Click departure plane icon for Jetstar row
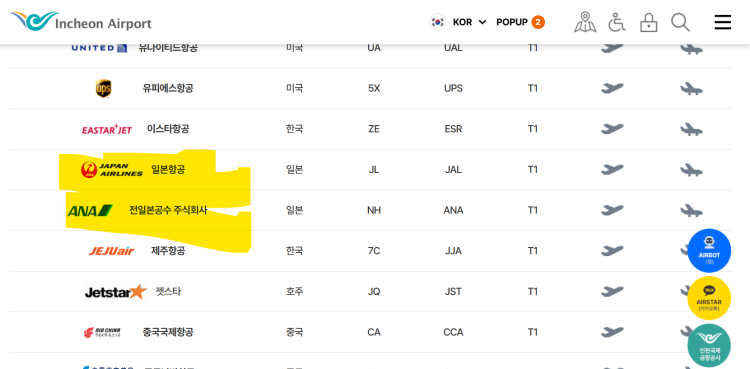Image resolution: width=750 pixels, height=369 pixels. coord(612,291)
